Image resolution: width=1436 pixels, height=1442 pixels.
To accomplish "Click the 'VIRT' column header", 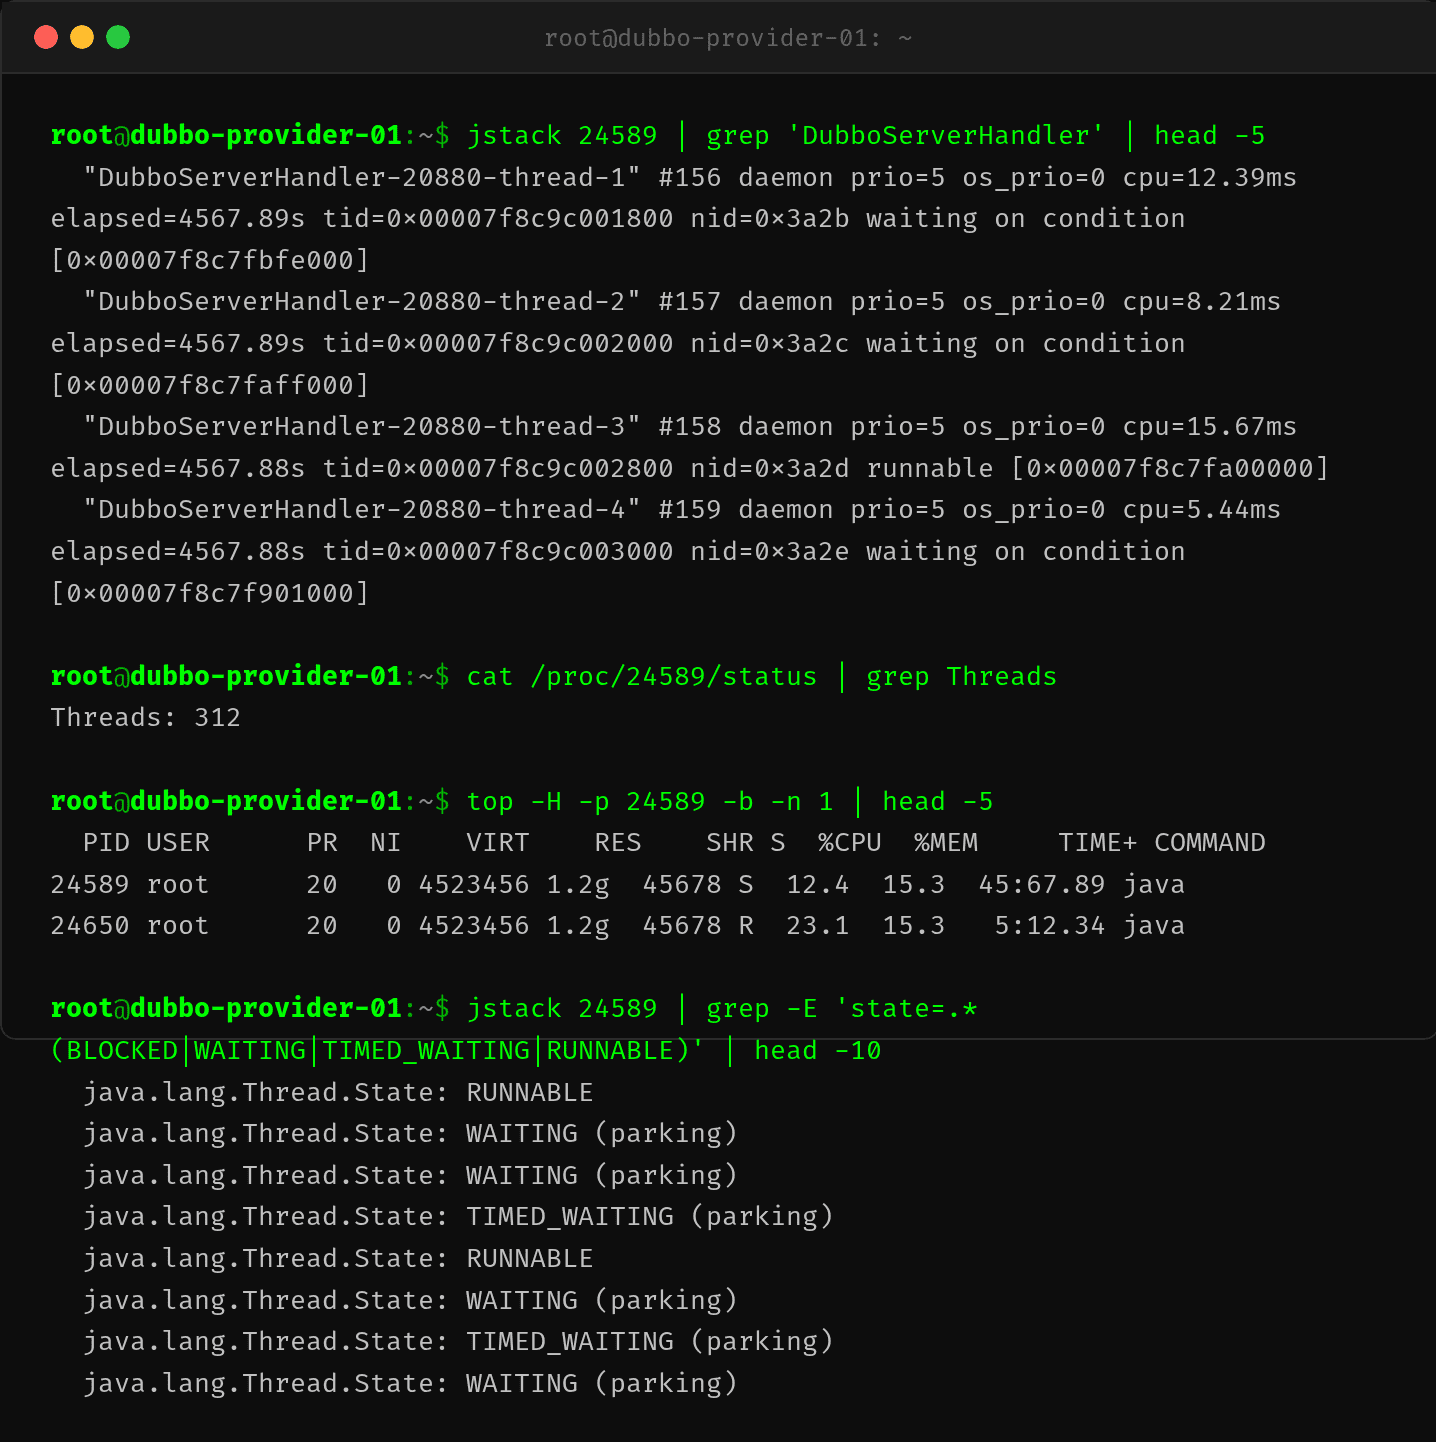I will coord(498,842).
